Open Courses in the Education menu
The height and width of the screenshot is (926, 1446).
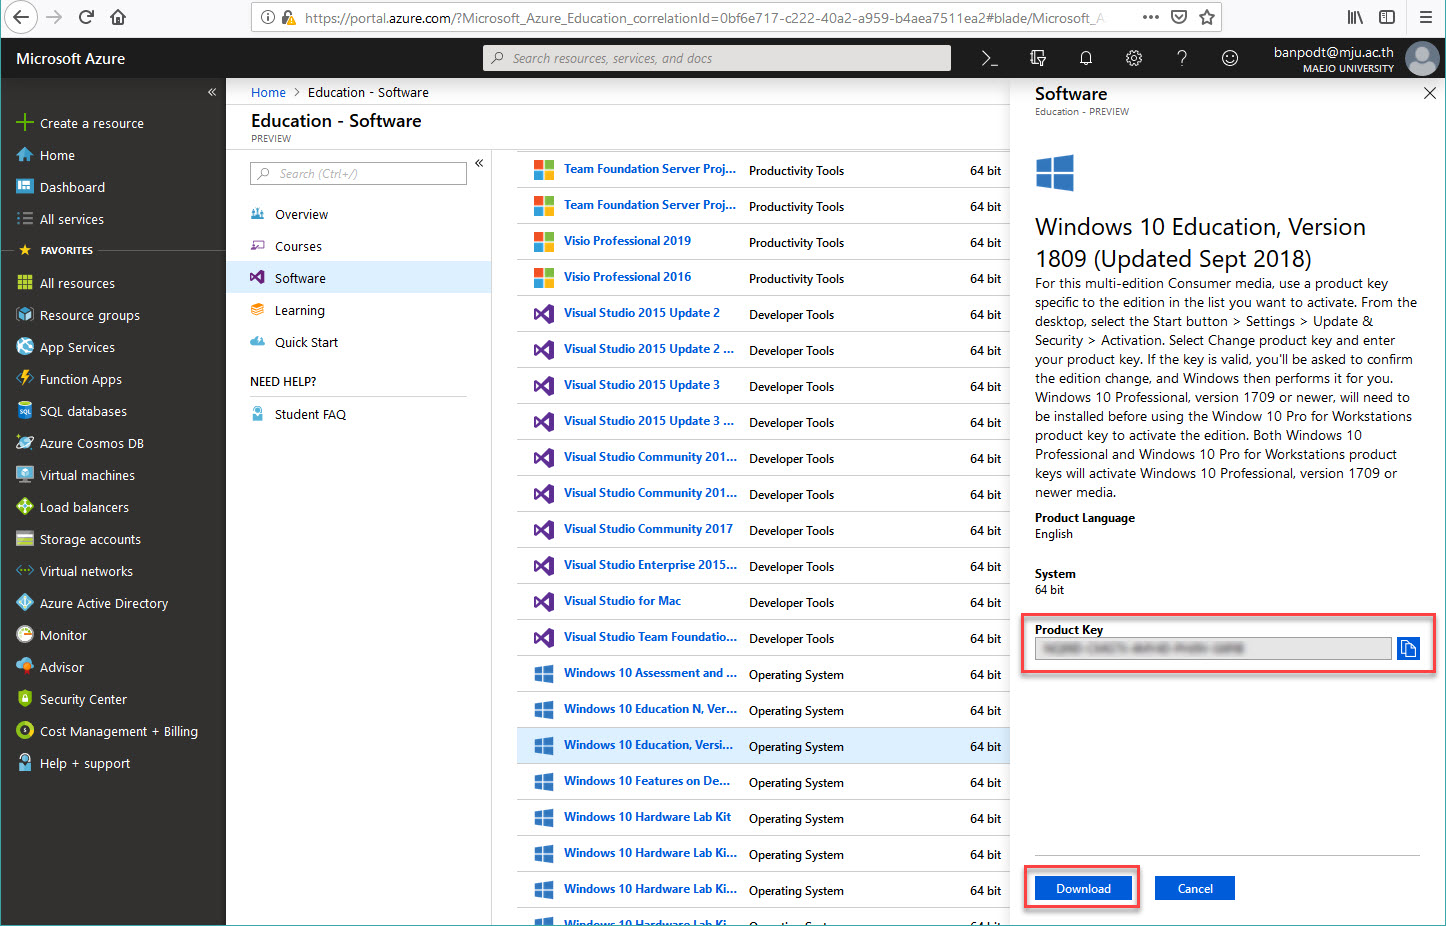click(x=298, y=247)
